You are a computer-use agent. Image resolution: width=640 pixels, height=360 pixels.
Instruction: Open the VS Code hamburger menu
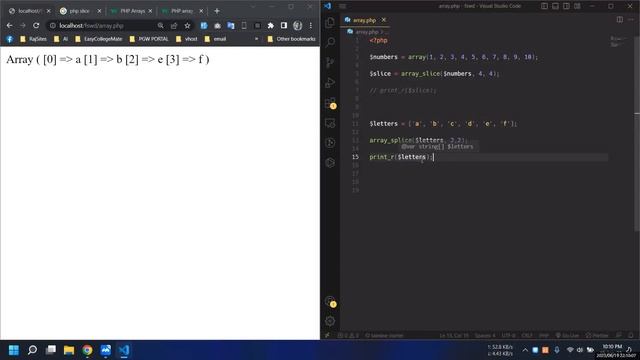click(x=342, y=6)
